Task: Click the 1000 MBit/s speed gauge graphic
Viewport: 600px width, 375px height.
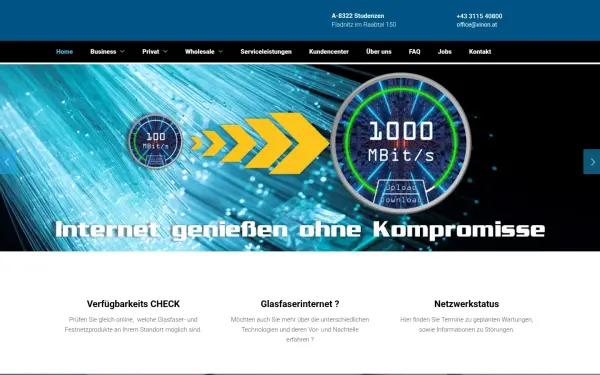Action: pyautogui.click(x=401, y=143)
